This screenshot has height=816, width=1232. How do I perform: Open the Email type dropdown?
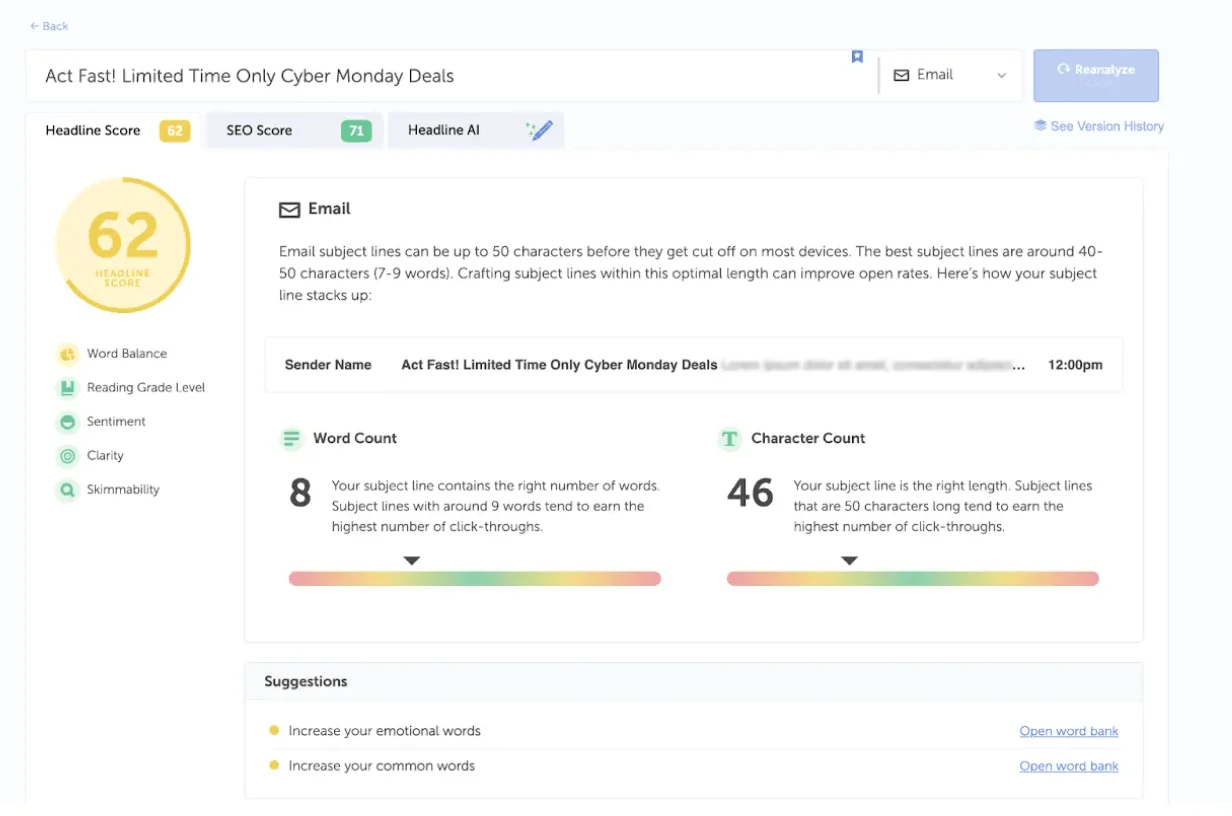(x=950, y=75)
